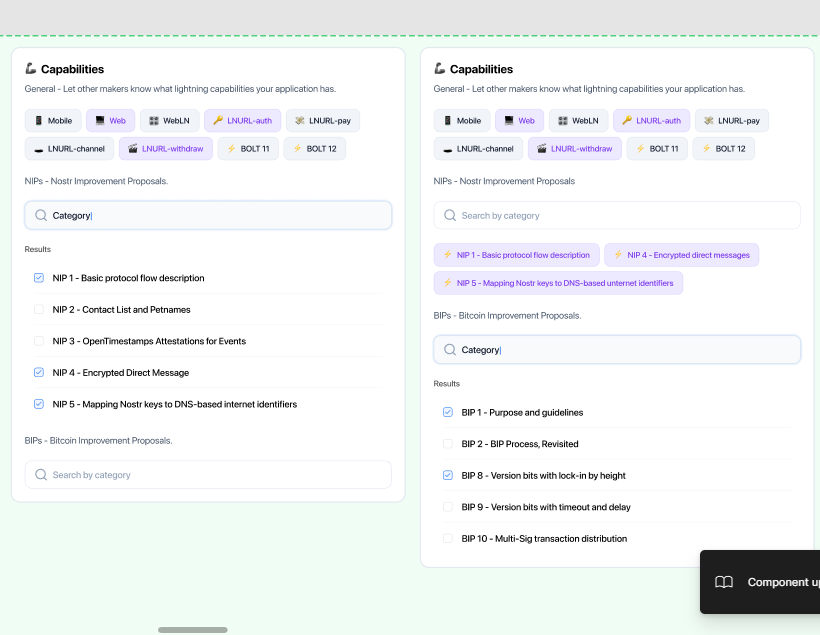Click magnifier icon in right BIPs Category field

pyautogui.click(x=450, y=350)
